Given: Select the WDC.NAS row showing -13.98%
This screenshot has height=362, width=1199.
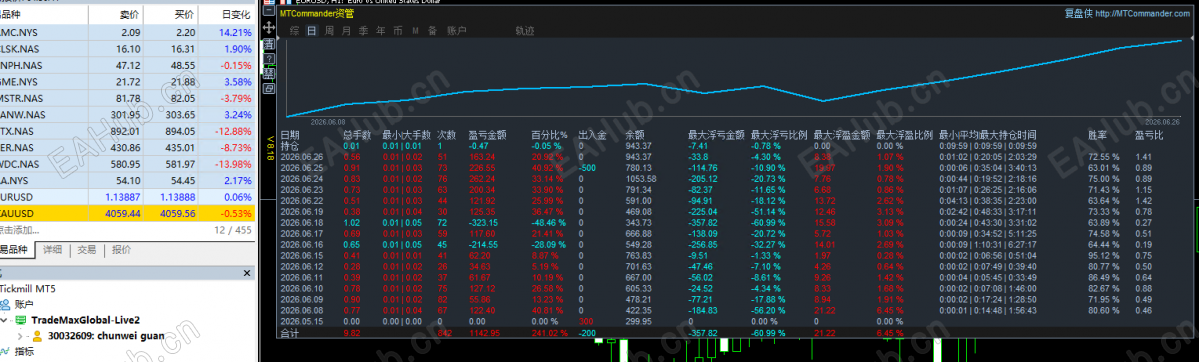Looking at the screenshot, I should tap(128, 164).
